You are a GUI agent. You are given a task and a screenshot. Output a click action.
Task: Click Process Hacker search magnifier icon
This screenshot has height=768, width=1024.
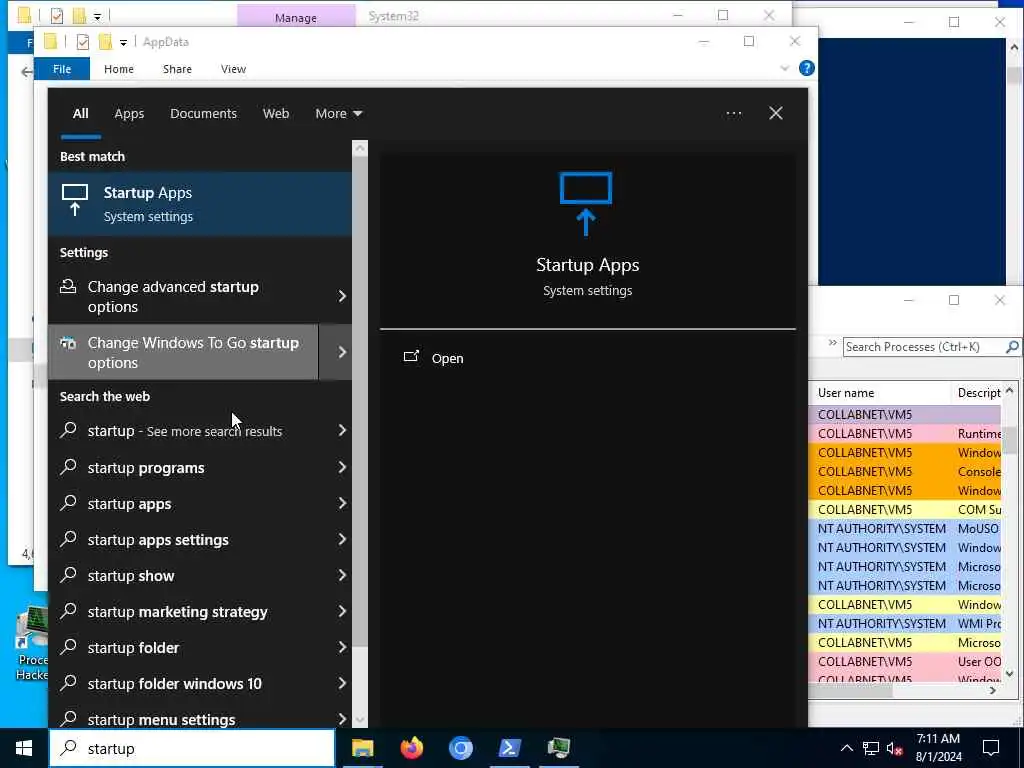(1012, 347)
